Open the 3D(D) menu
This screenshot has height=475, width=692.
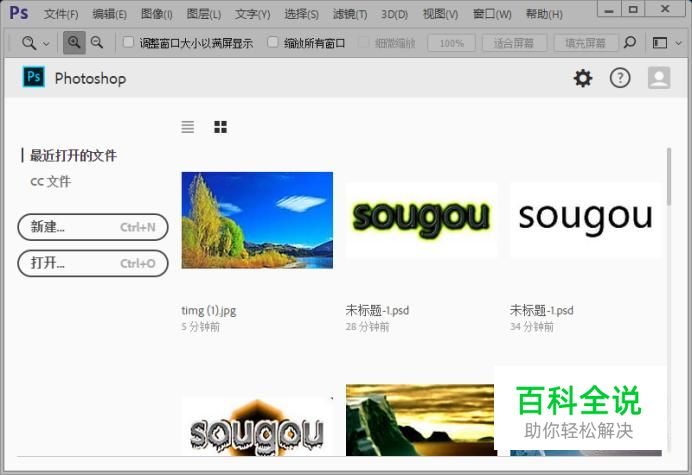(x=395, y=15)
